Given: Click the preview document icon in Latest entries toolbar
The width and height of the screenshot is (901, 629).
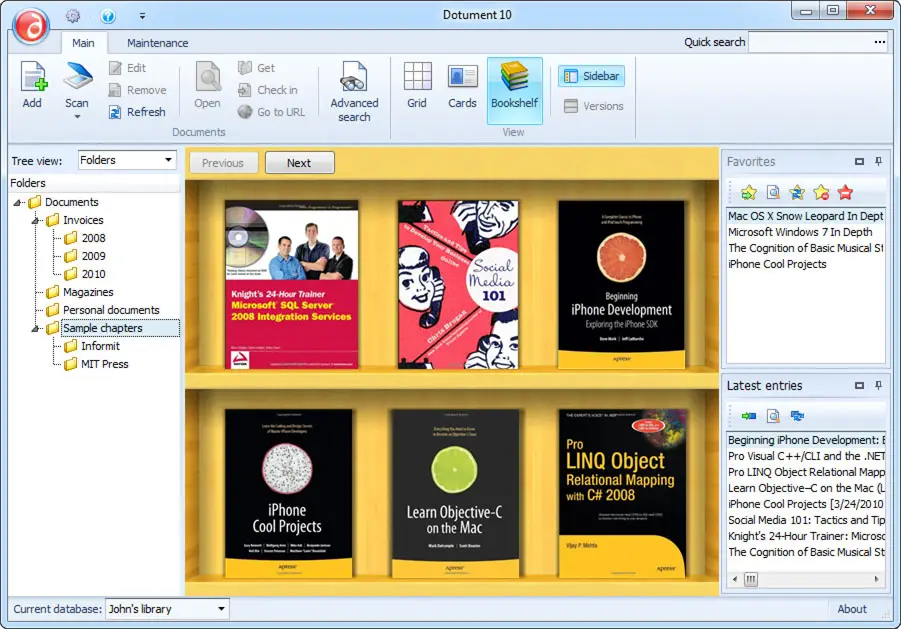Looking at the screenshot, I should point(773,416).
